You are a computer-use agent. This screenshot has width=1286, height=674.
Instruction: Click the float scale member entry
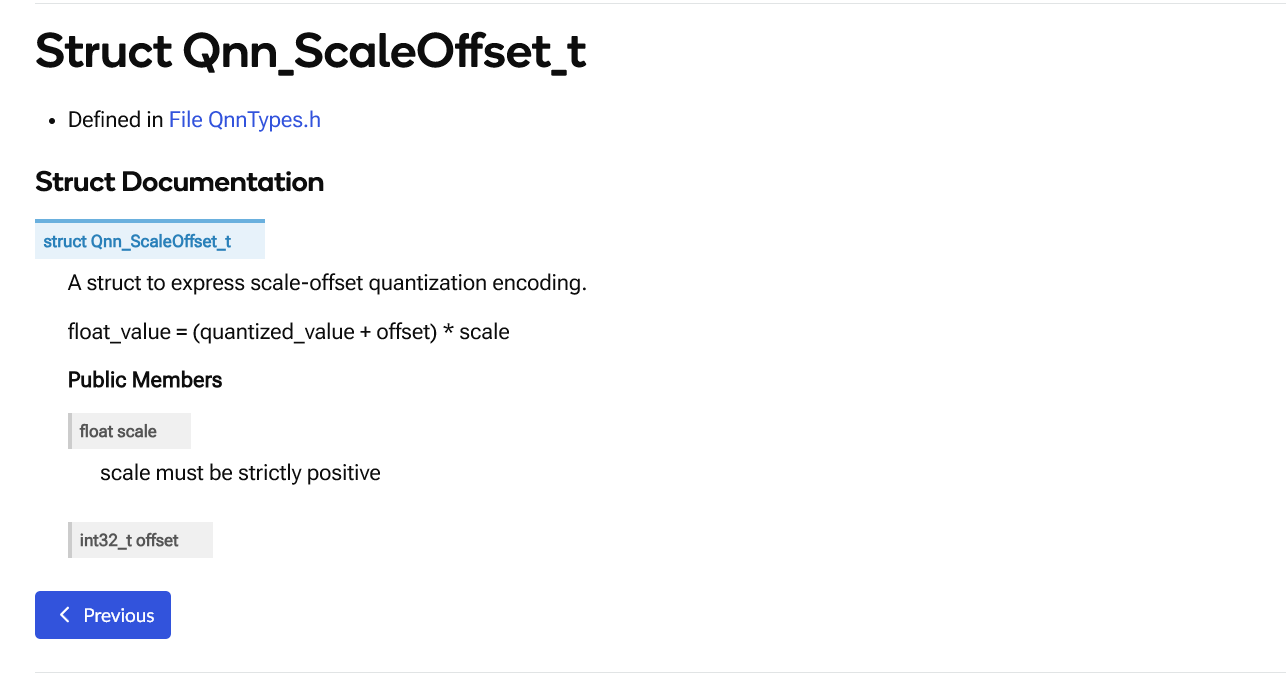[129, 431]
